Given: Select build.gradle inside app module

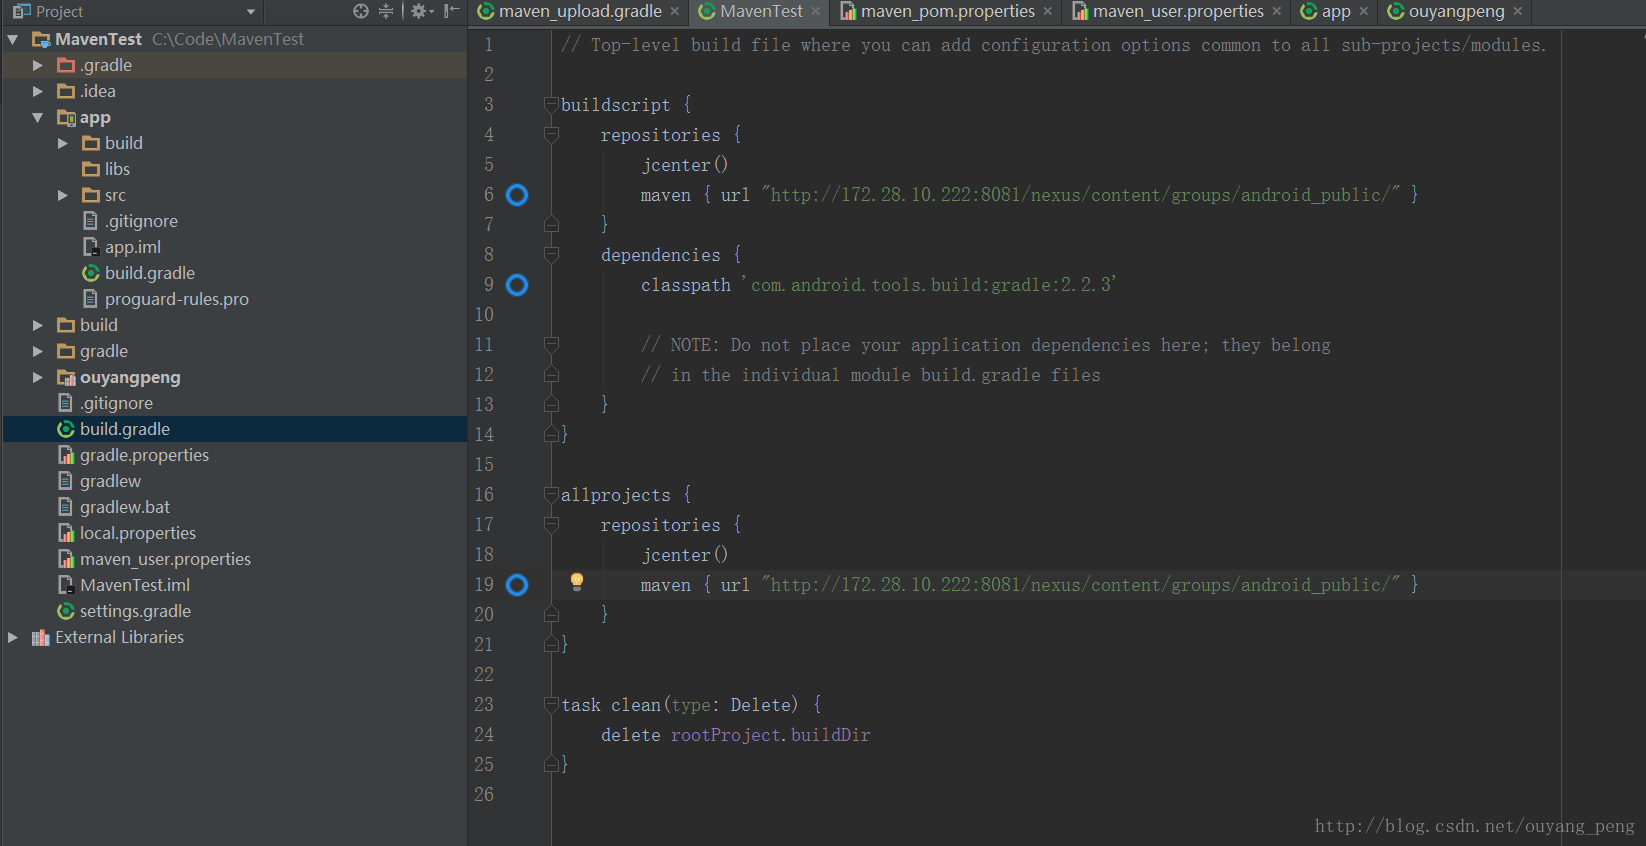Looking at the screenshot, I should coord(149,273).
